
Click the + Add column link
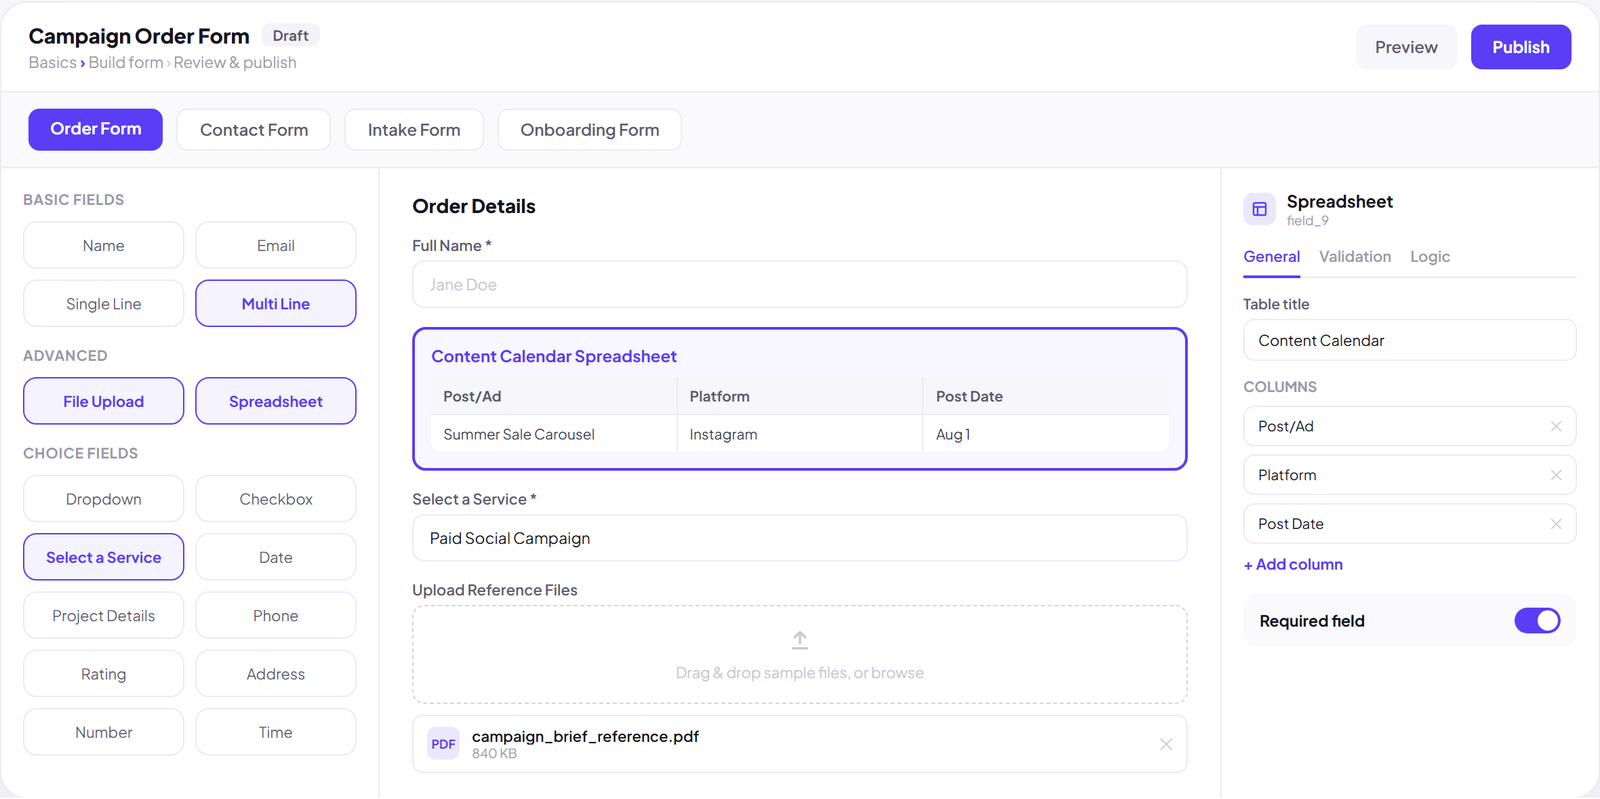(x=1293, y=564)
